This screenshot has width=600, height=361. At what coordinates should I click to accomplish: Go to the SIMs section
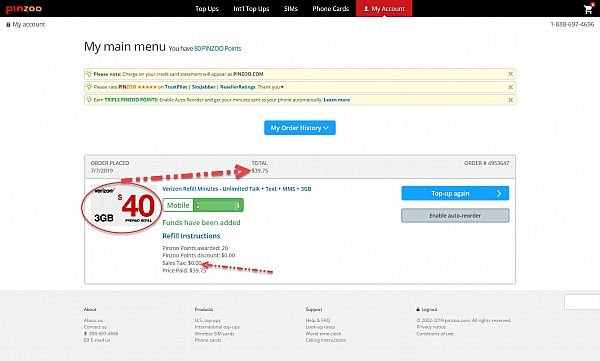291,8
